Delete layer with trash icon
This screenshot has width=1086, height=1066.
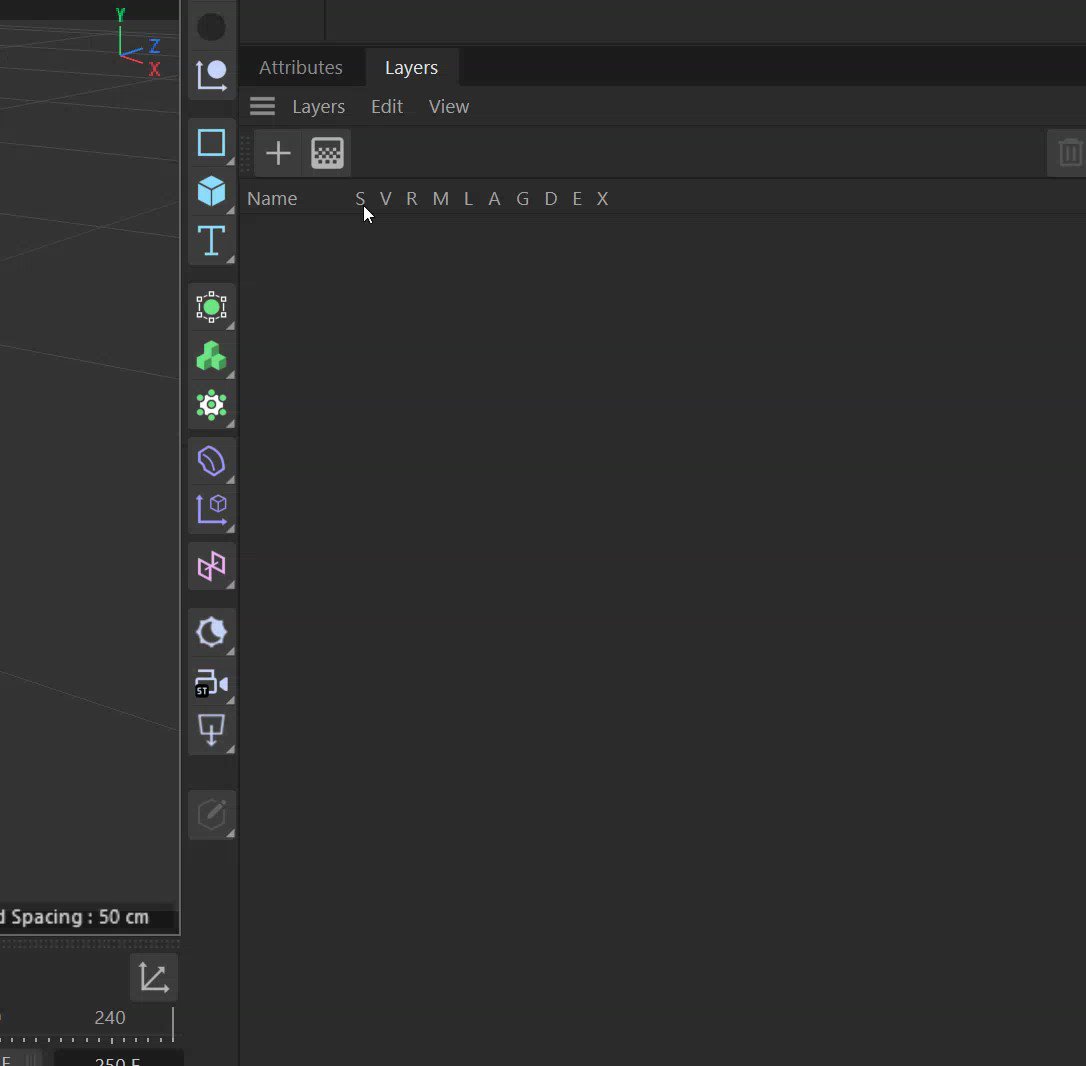tap(1070, 152)
